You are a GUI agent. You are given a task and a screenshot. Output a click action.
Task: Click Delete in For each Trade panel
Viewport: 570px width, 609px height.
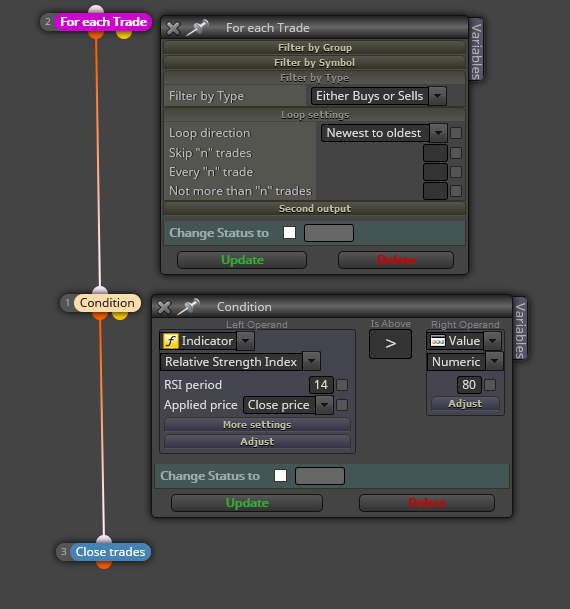point(396,260)
